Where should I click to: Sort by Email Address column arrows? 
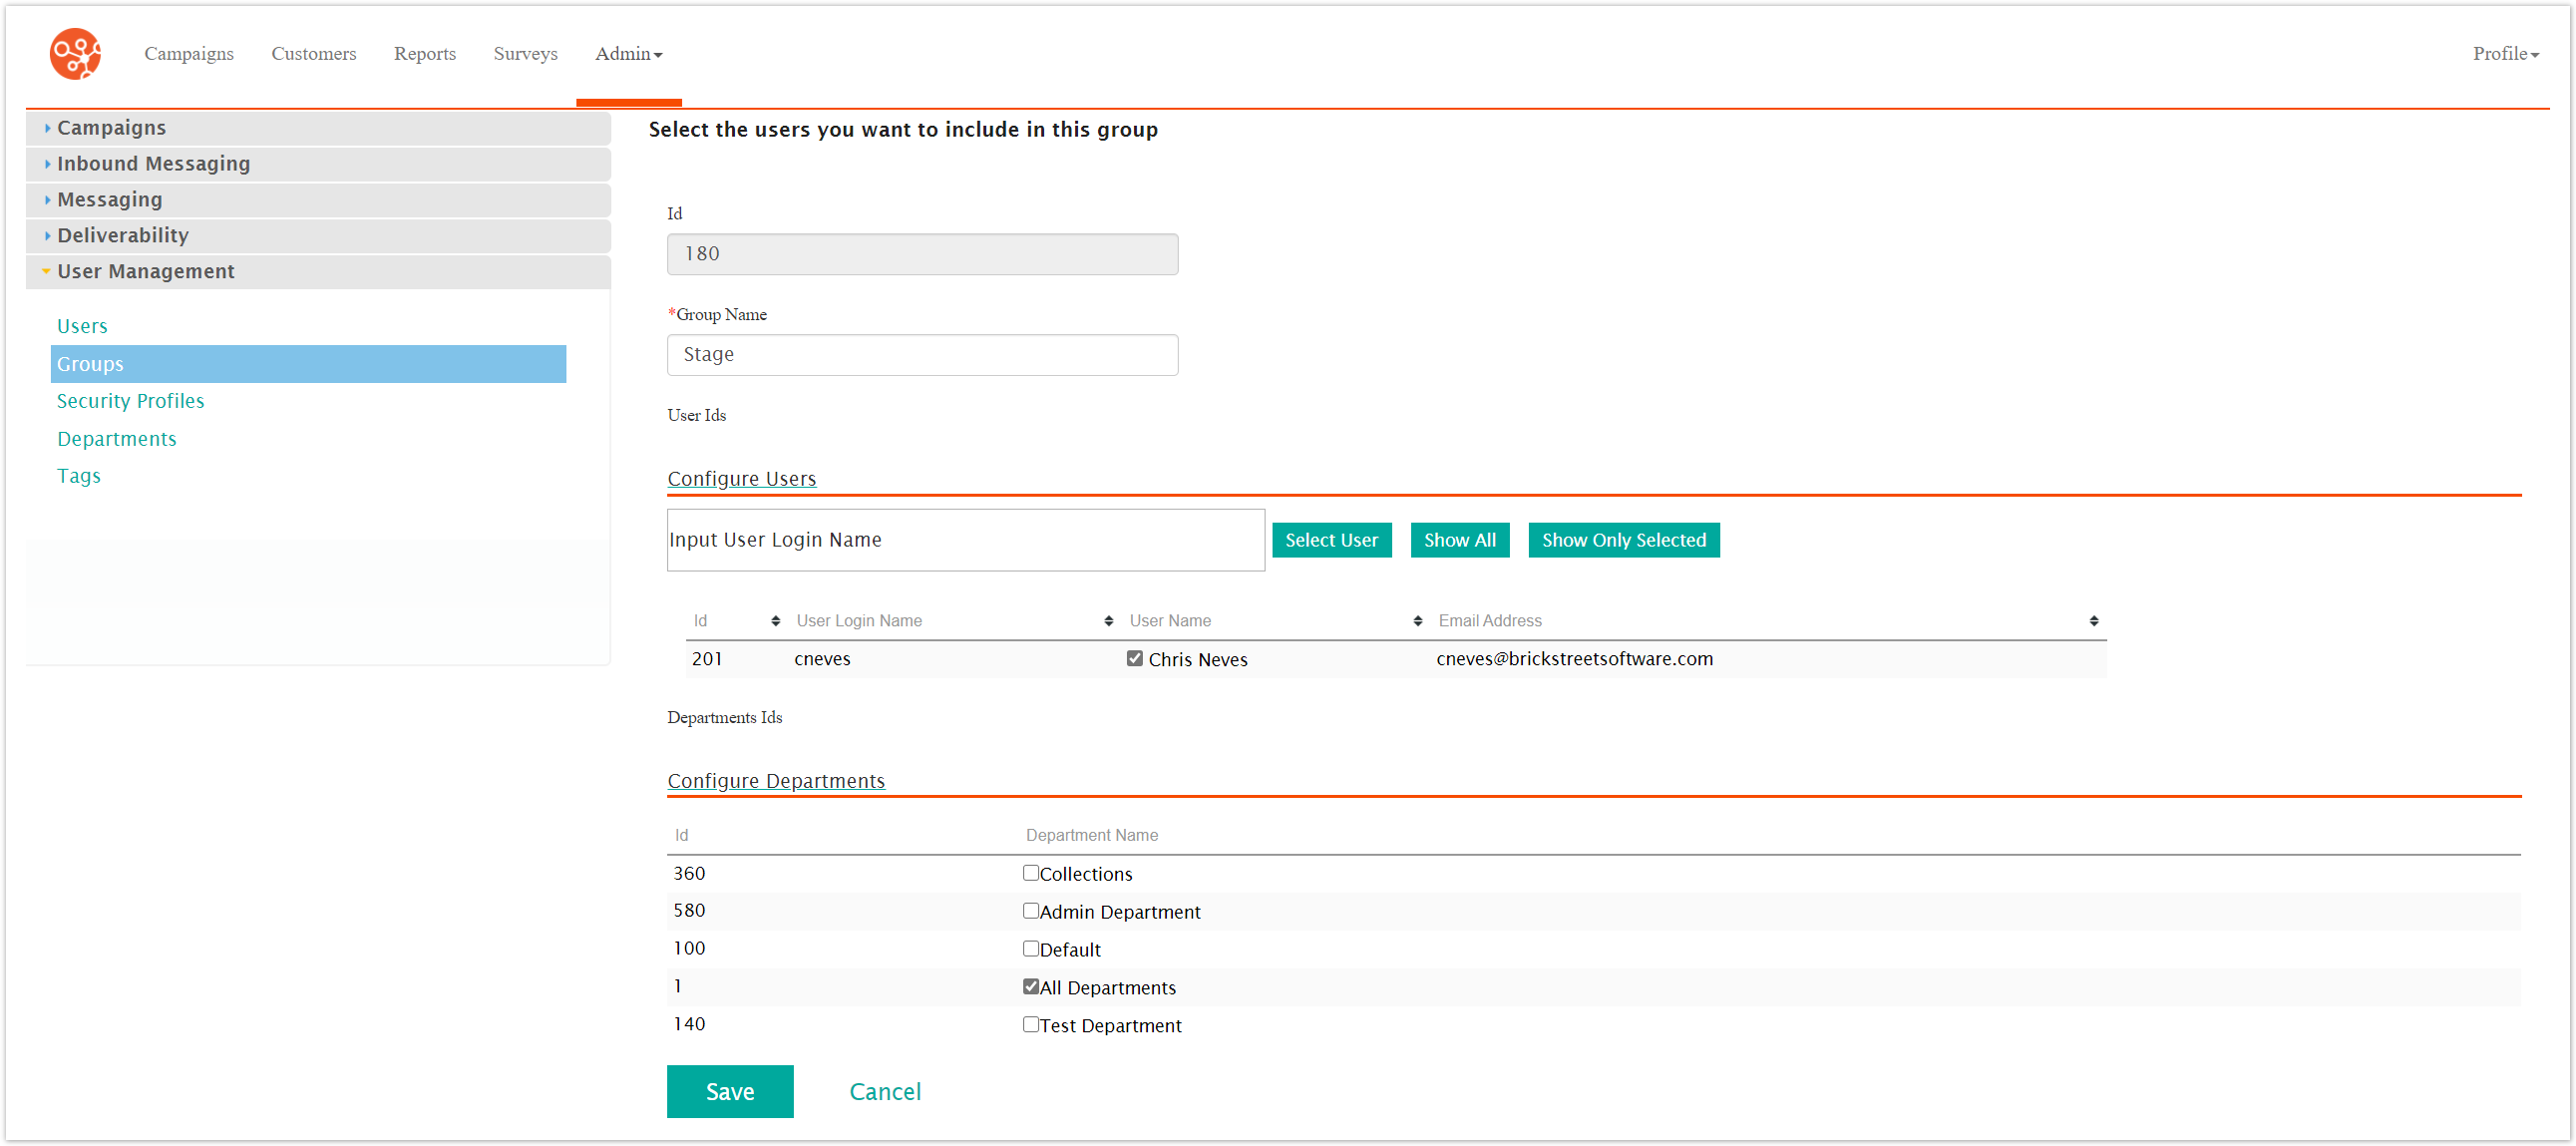point(2093,621)
